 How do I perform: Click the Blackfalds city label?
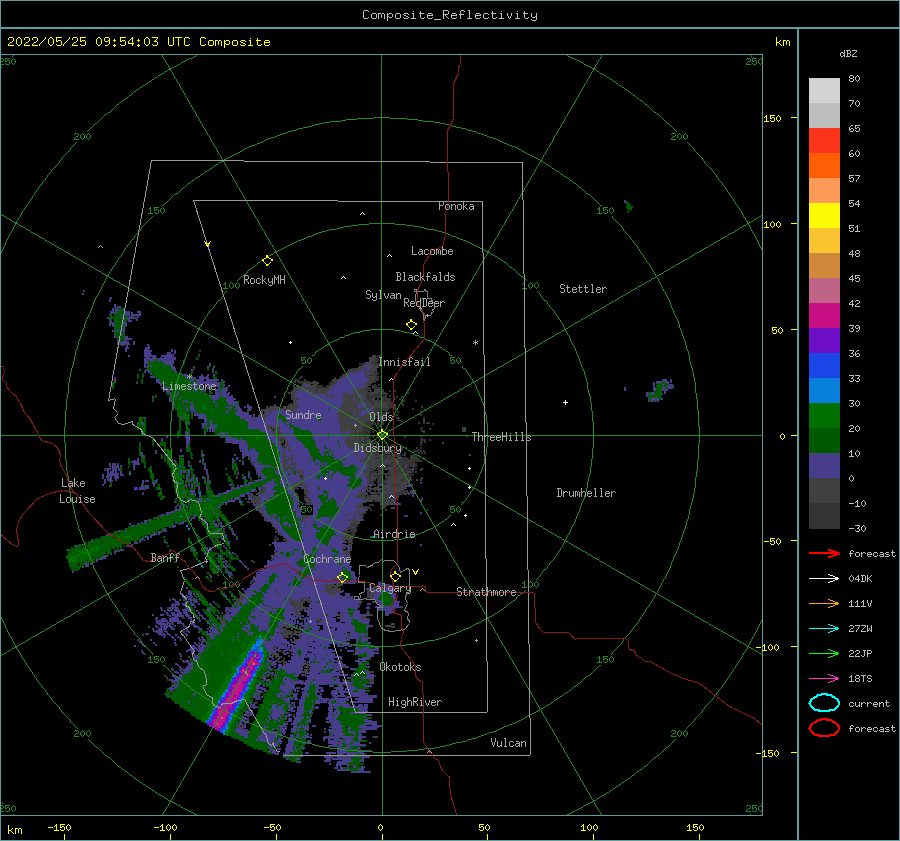[x=425, y=277]
